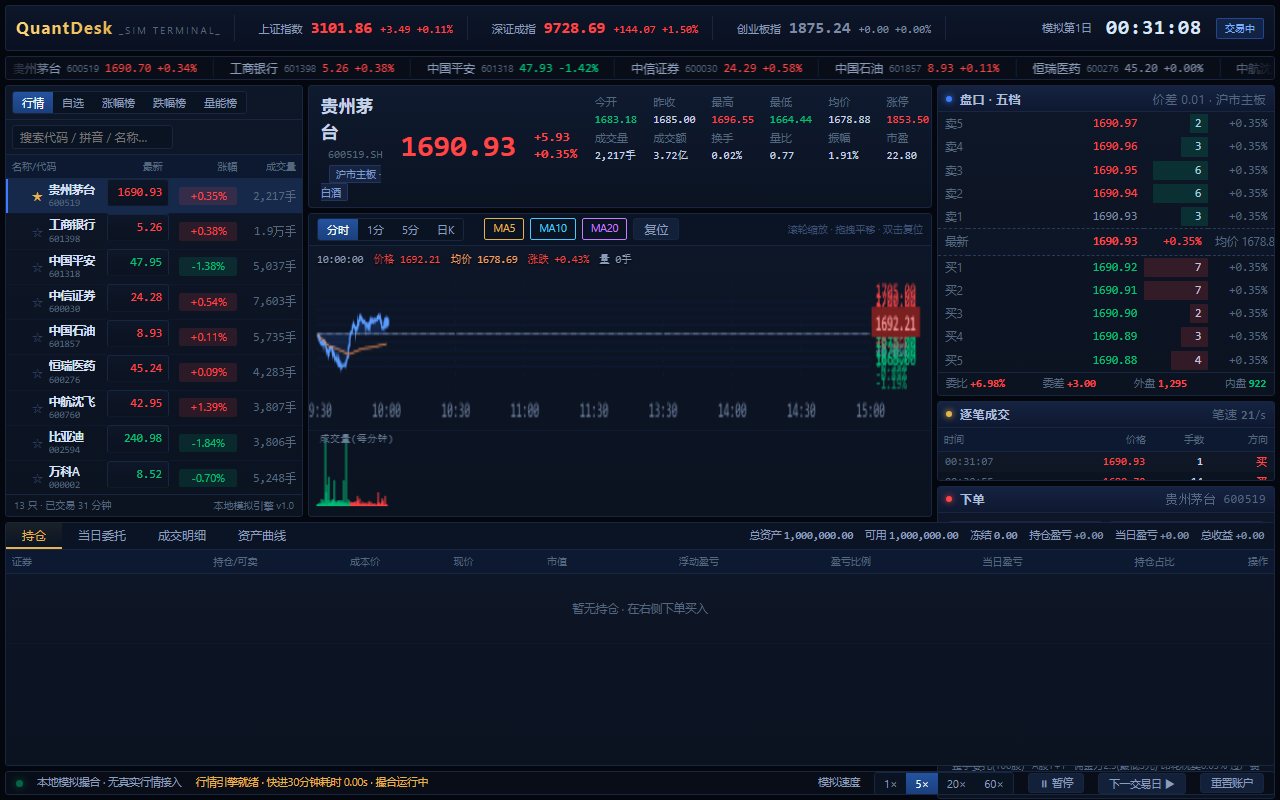Open the 持仓 positions tab
Image resolution: width=1280 pixels, height=800 pixels.
(x=34, y=535)
